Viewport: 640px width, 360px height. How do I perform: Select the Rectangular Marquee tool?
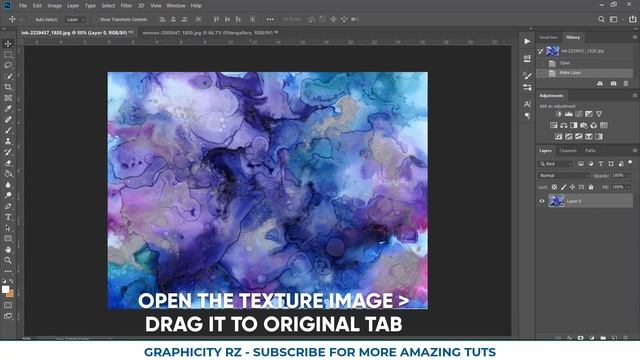click(8, 54)
